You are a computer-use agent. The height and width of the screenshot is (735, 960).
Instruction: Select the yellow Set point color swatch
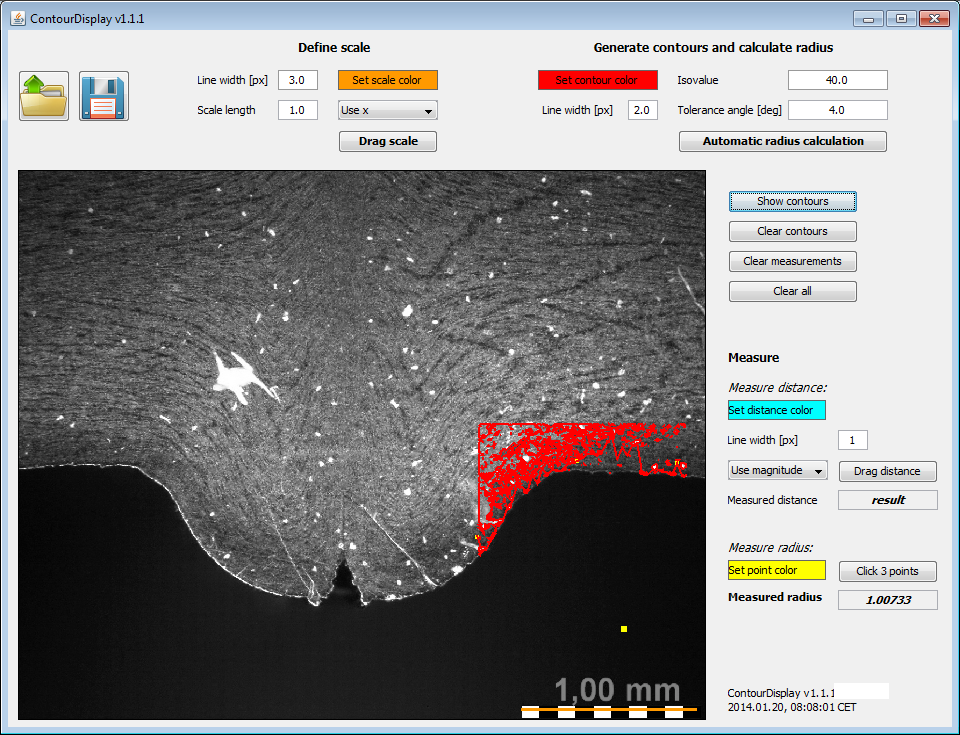click(777, 570)
